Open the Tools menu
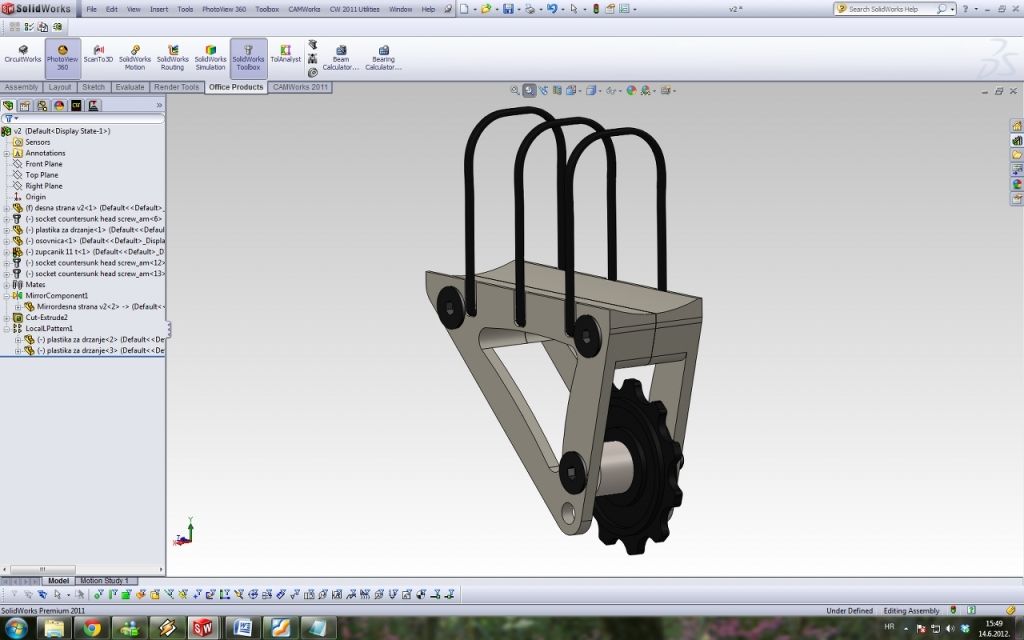Screen dimensions: 1024x640 coord(185,9)
